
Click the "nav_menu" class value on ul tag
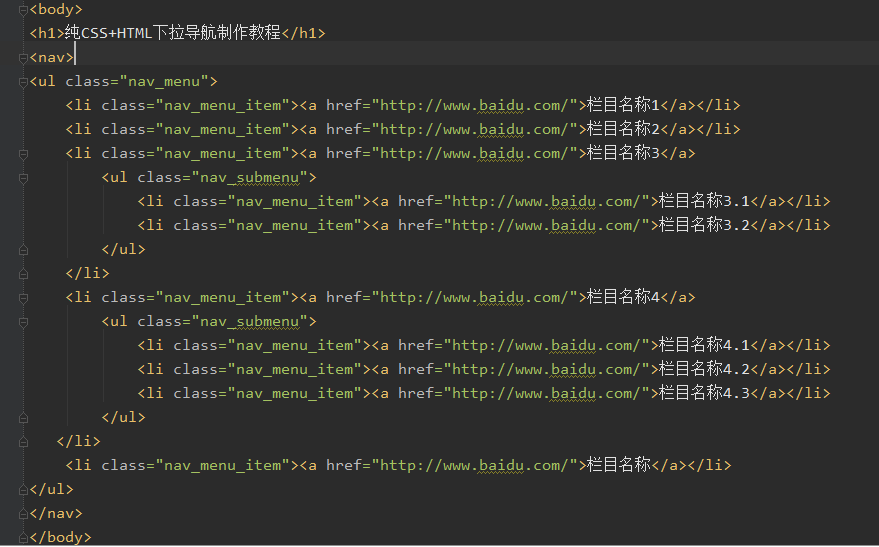(164, 82)
